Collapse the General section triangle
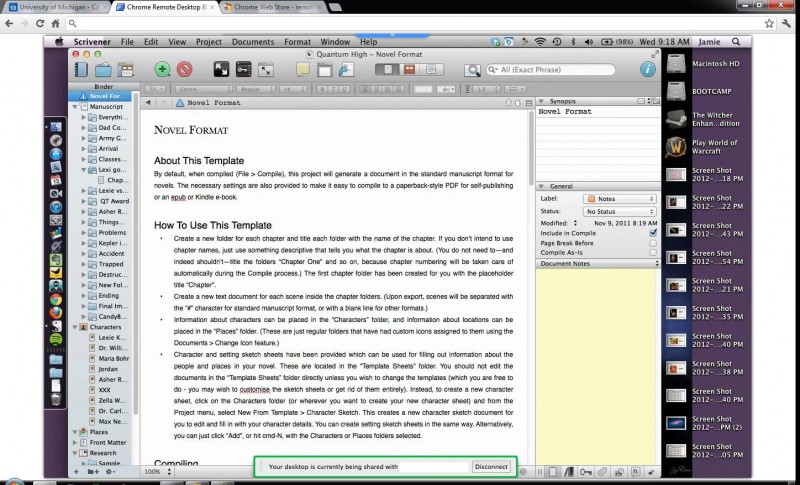 542,186
